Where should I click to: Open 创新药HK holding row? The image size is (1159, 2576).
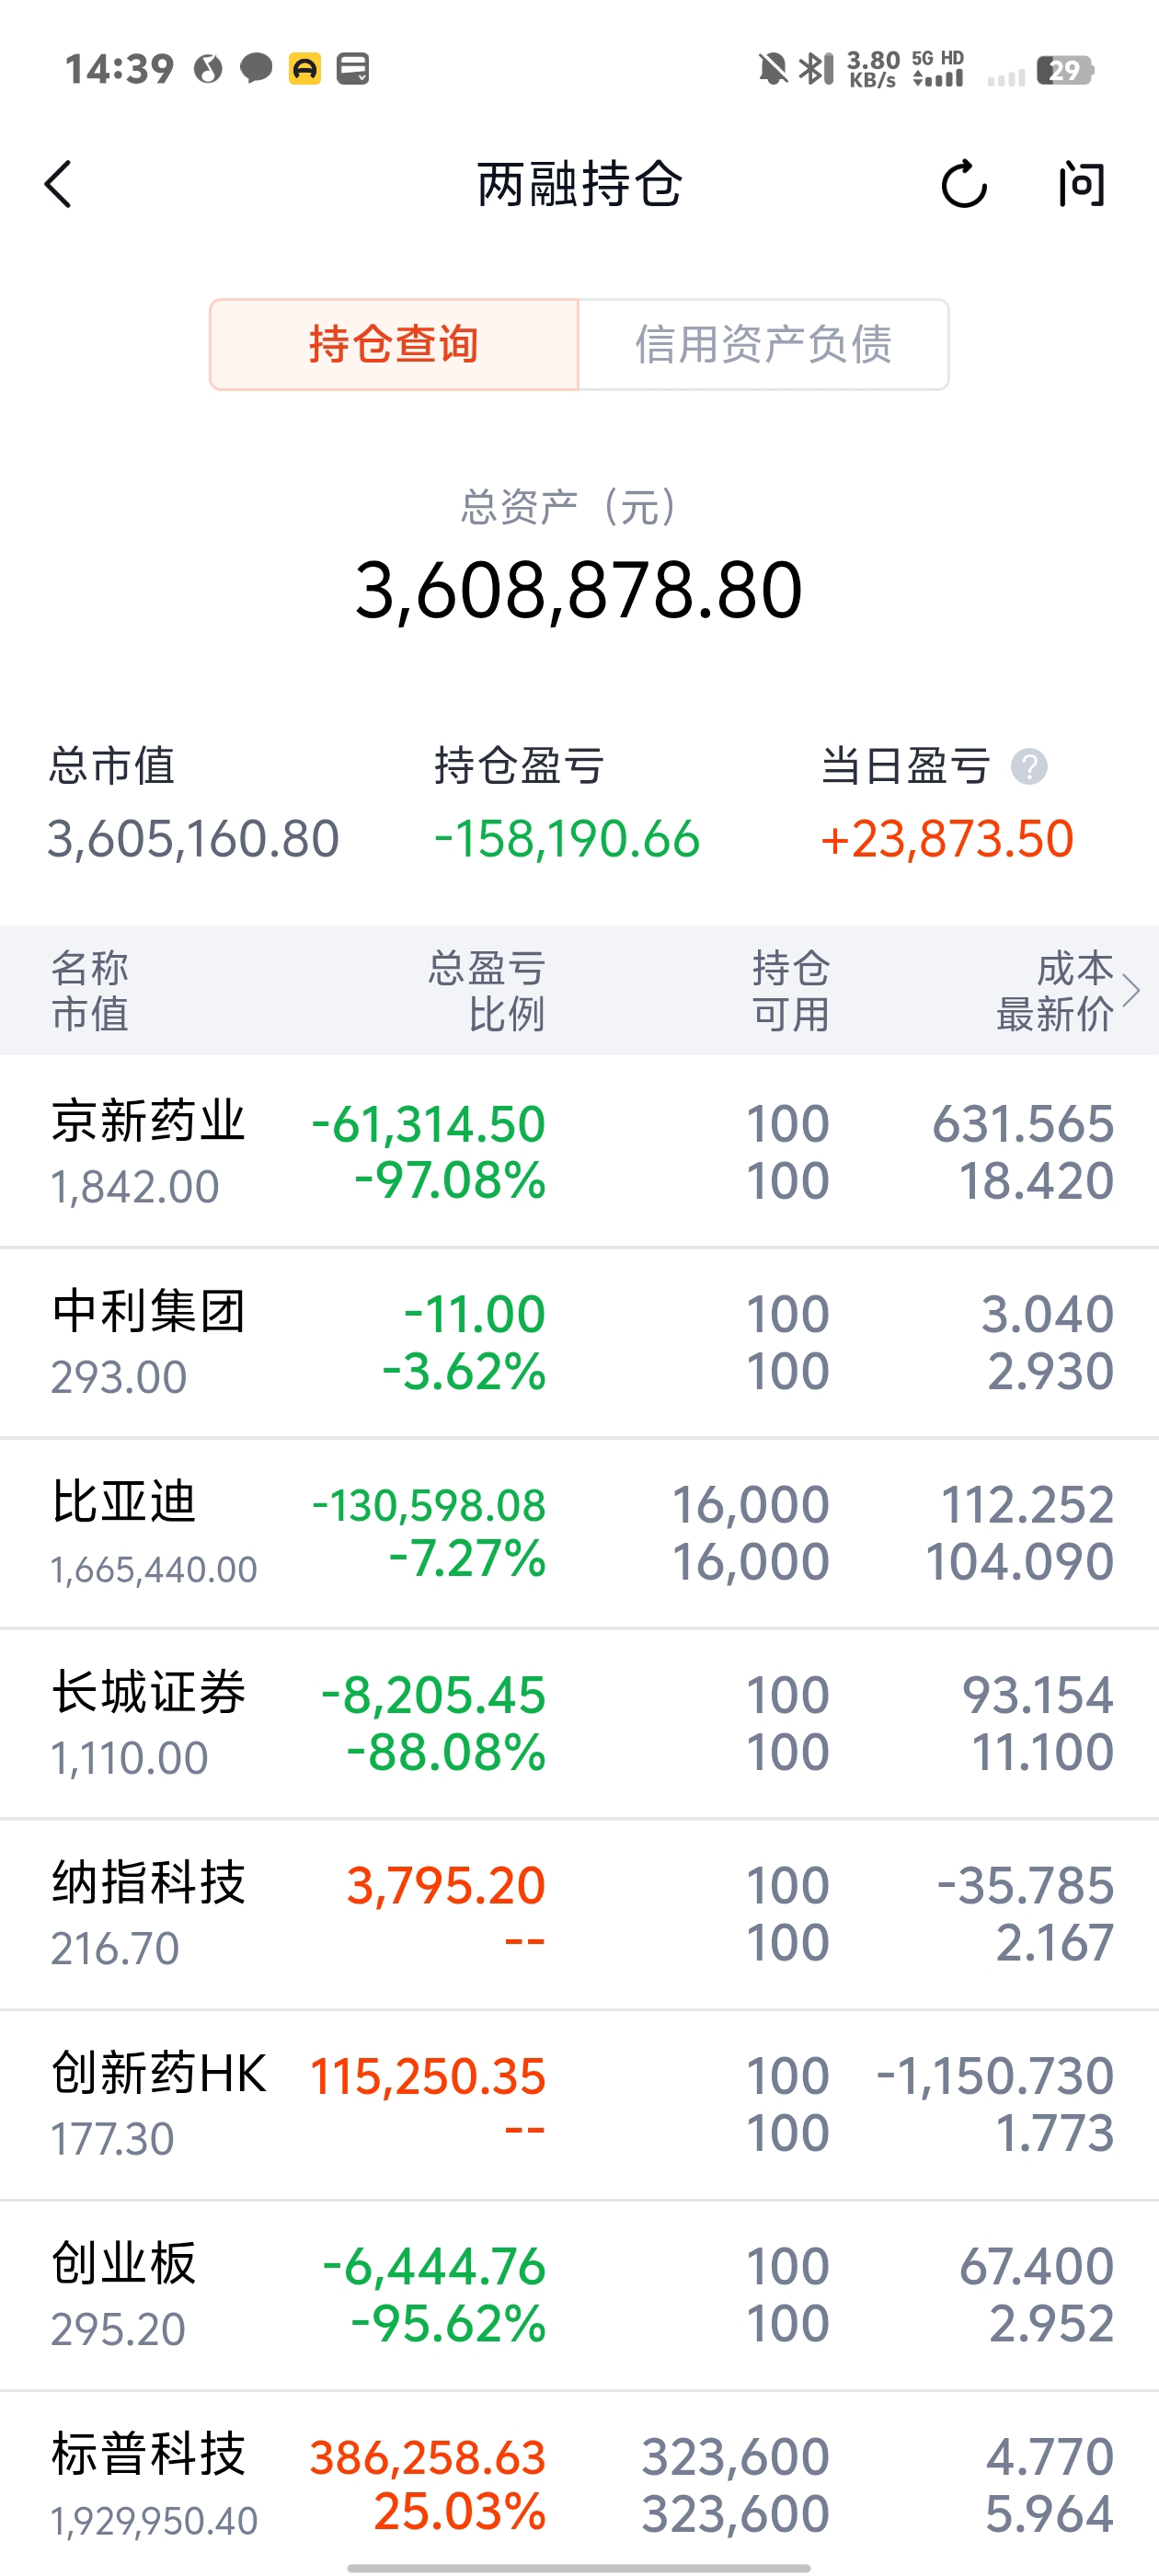click(579, 2103)
